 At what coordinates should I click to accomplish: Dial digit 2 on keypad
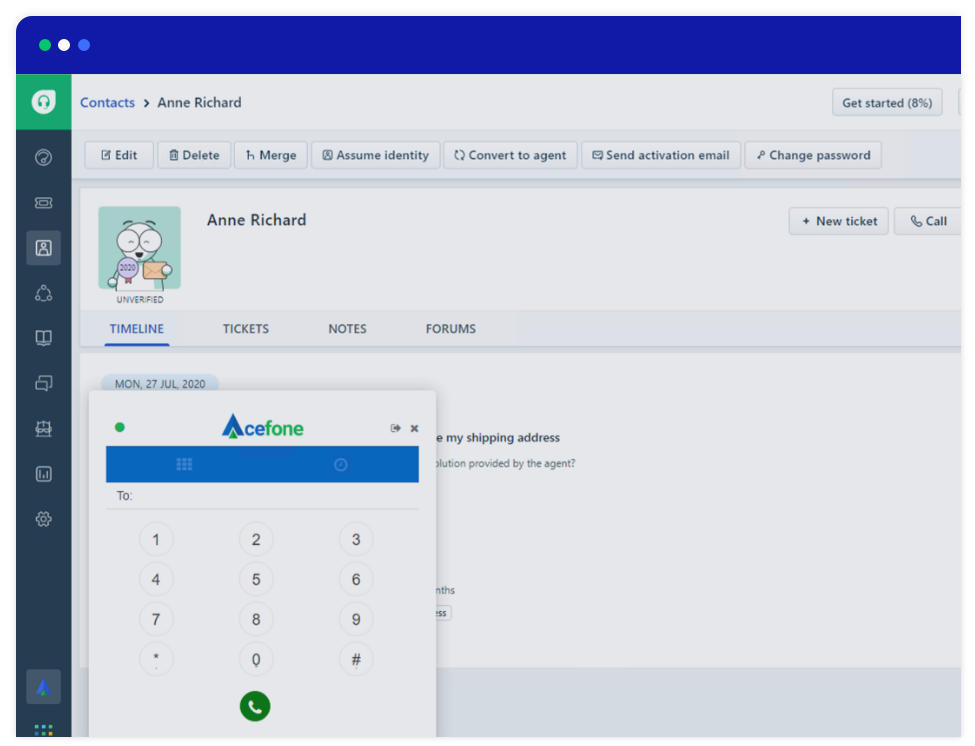256,539
